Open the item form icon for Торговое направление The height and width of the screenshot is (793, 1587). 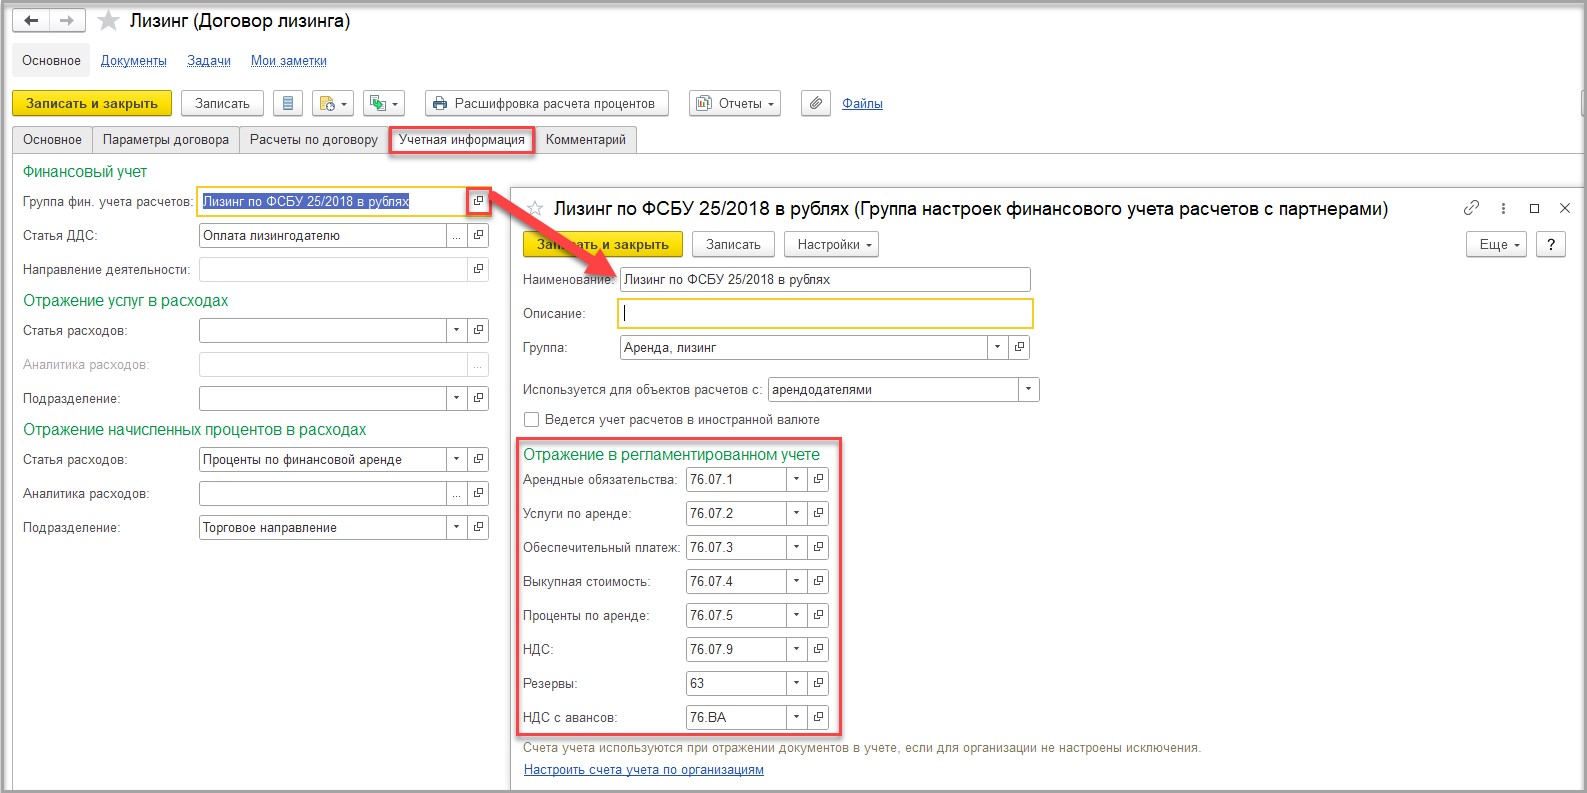[478, 527]
